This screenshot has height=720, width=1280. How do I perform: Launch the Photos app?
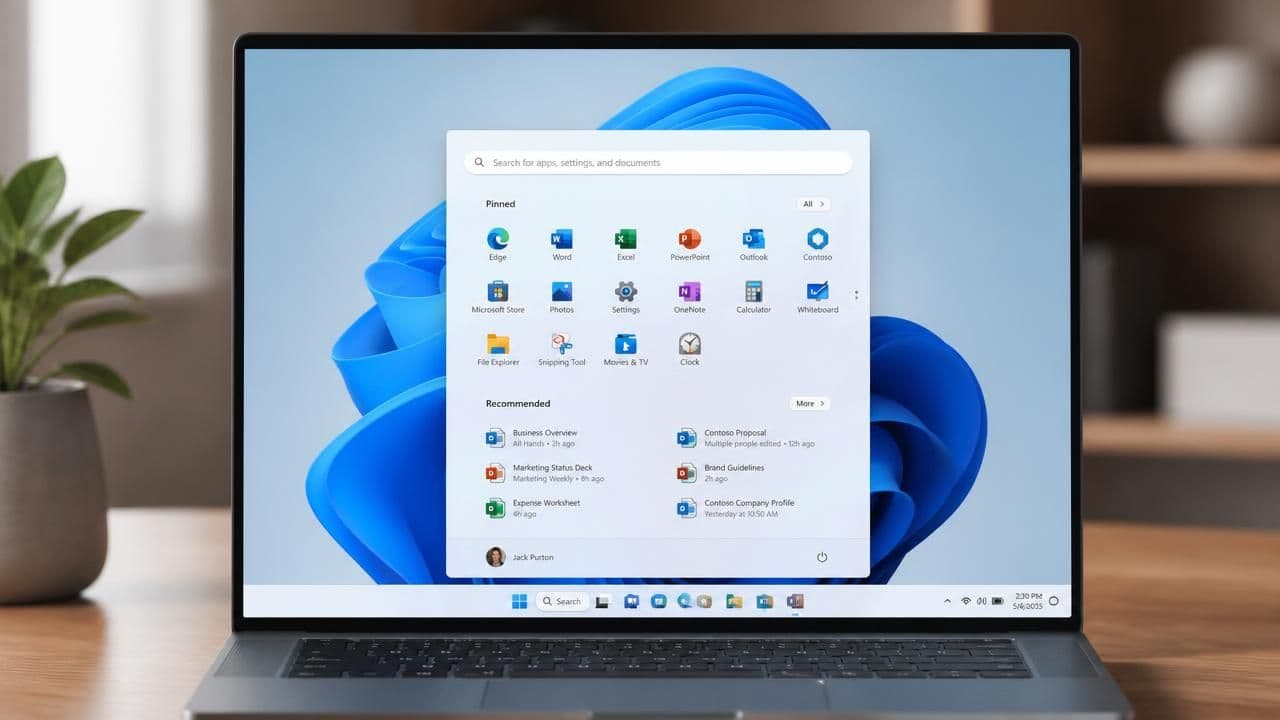(562, 297)
